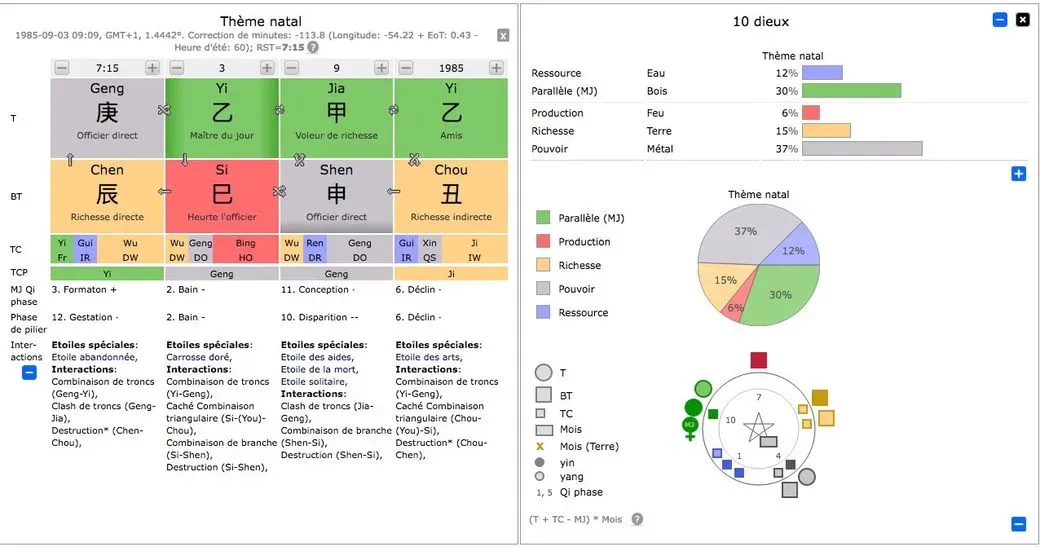
Task: Click the red square atop the wheel
Action: tap(759, 360)
